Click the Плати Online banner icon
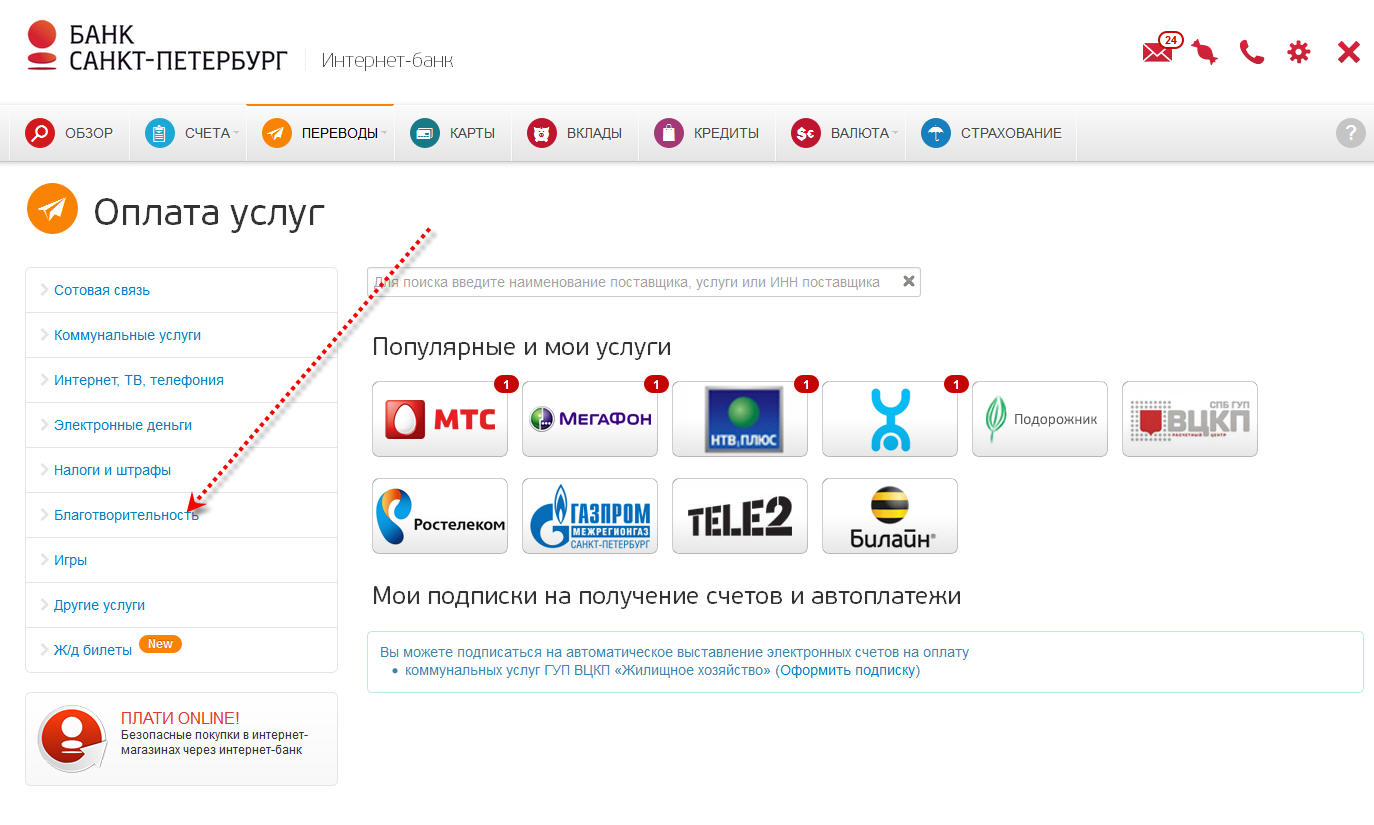 pyautogui.click(x=72, y=739)
